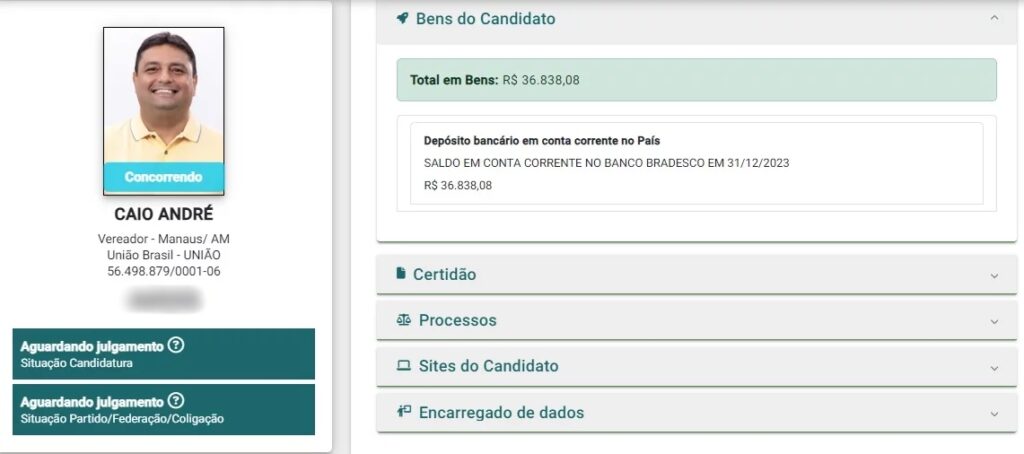This screenshot has width=1024, height=454.
Task: Click the Encarregado de dados heading
Action: coord(501,412)
